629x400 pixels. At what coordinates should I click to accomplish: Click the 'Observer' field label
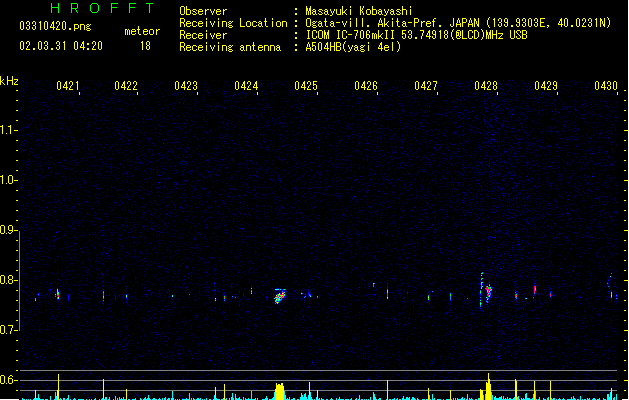click(203, 11)
